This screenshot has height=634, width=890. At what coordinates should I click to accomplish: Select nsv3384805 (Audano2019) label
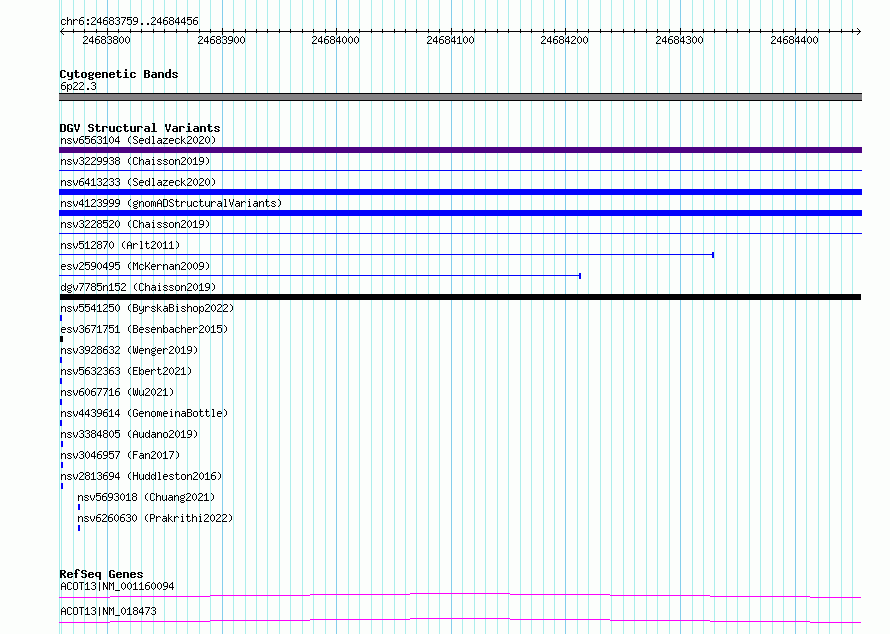[x=129, y=434]
